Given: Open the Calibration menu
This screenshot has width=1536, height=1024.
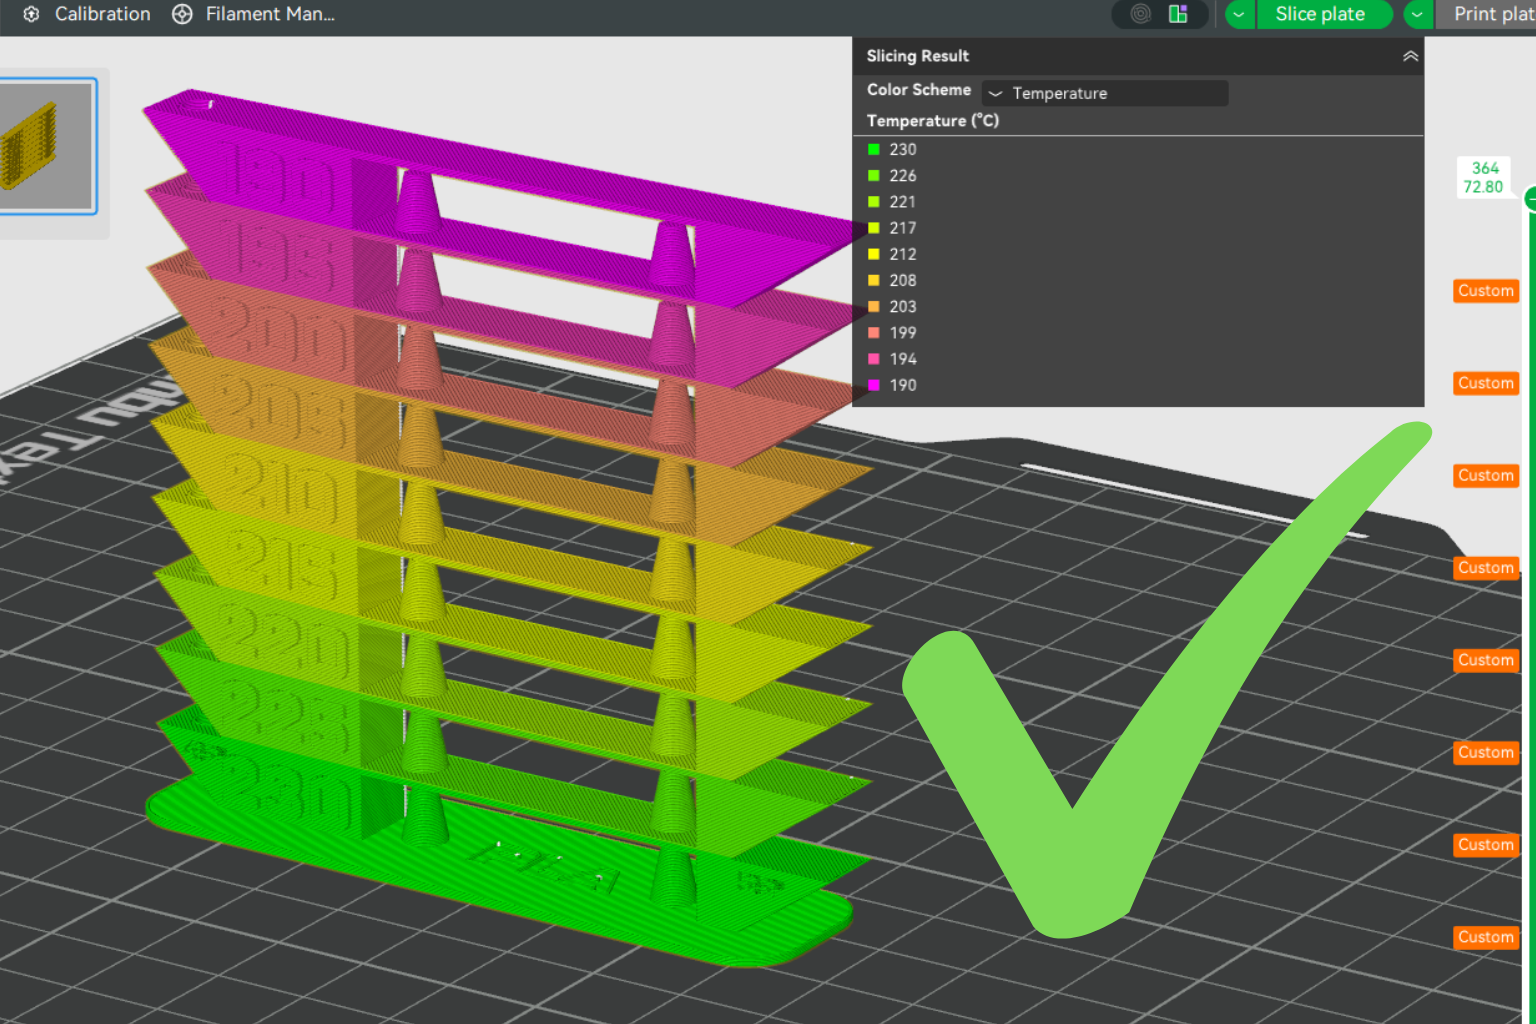Looking at the screenshot, I should point(102,14).
